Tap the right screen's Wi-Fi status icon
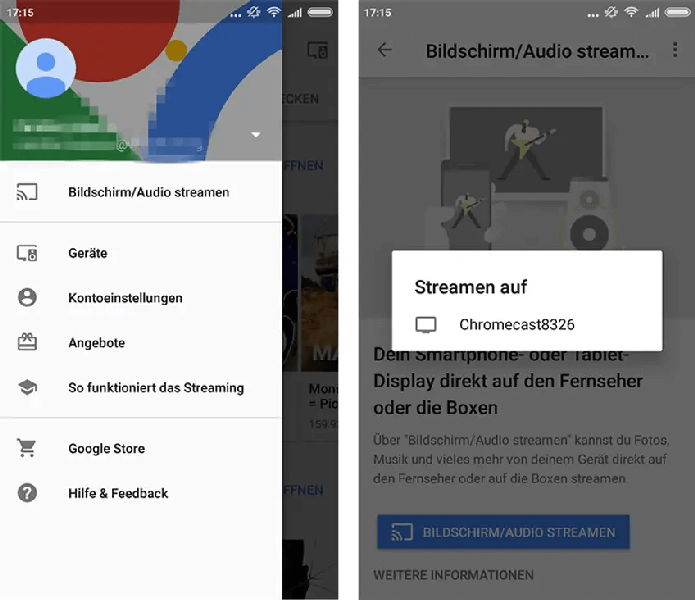This screenshot has height=600, width=695. [x=631, y=12]
